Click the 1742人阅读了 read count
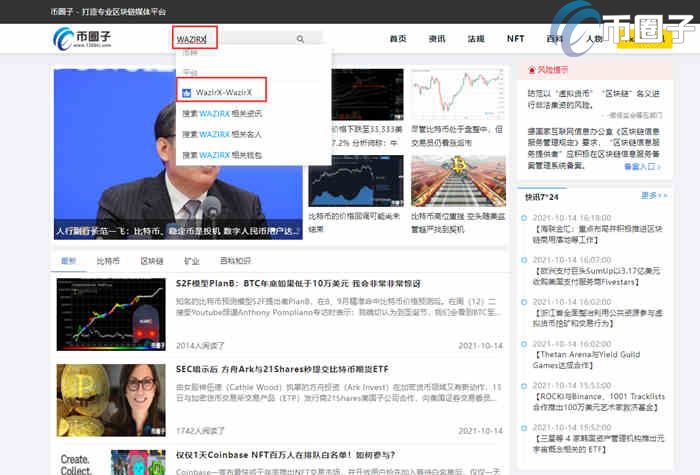 point(200,431)
